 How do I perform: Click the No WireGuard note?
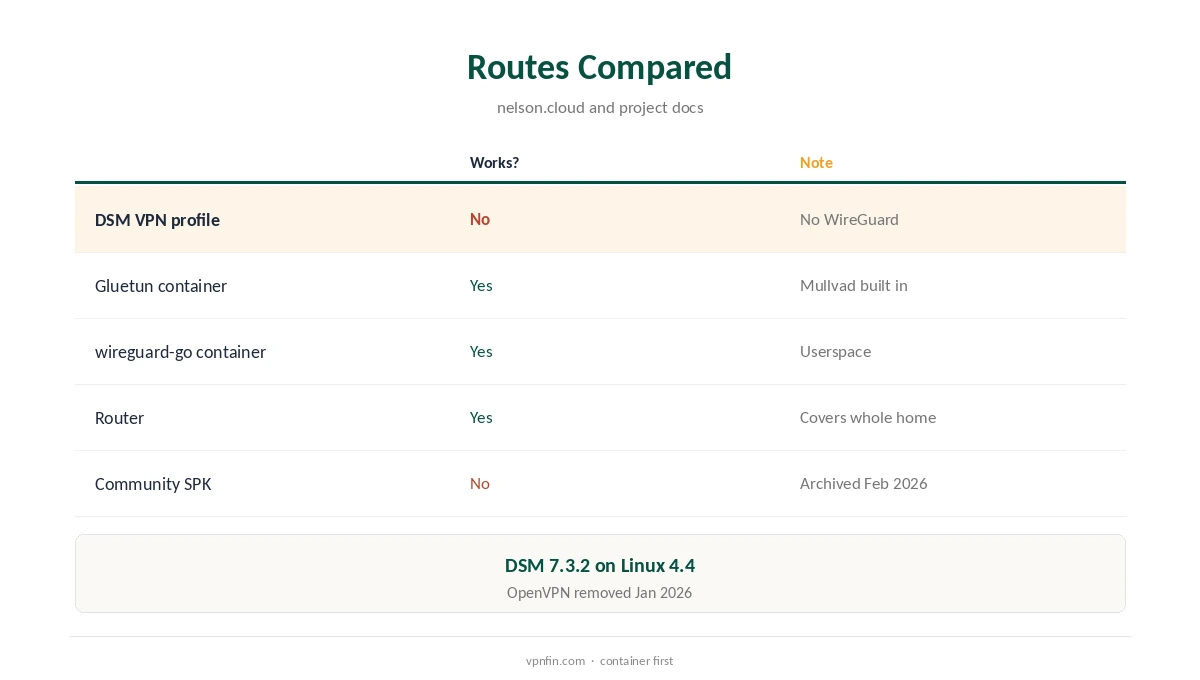849,219
